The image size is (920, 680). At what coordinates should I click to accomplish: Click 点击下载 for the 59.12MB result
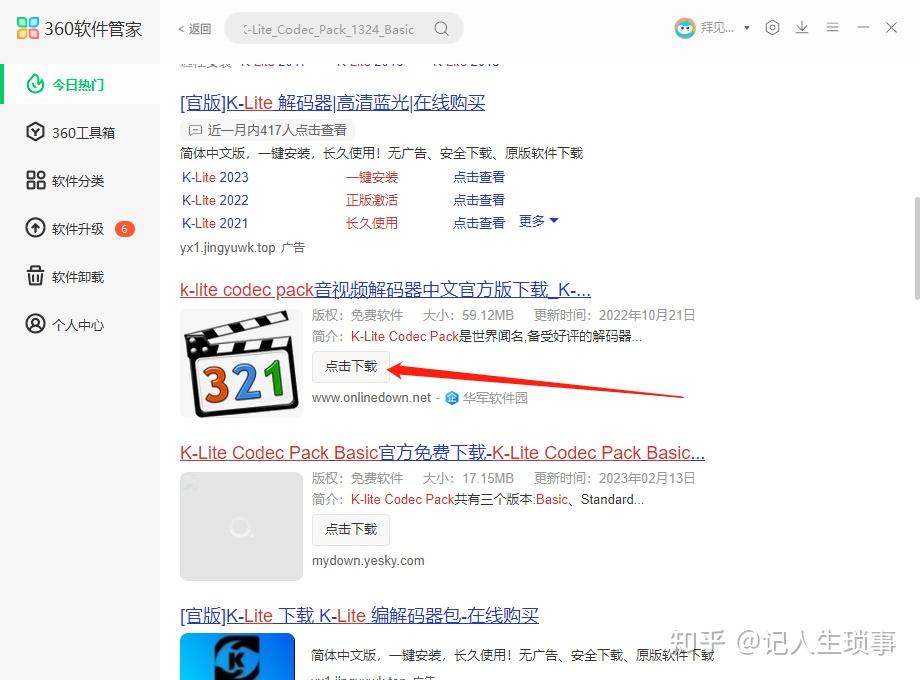tap(351, 366)
